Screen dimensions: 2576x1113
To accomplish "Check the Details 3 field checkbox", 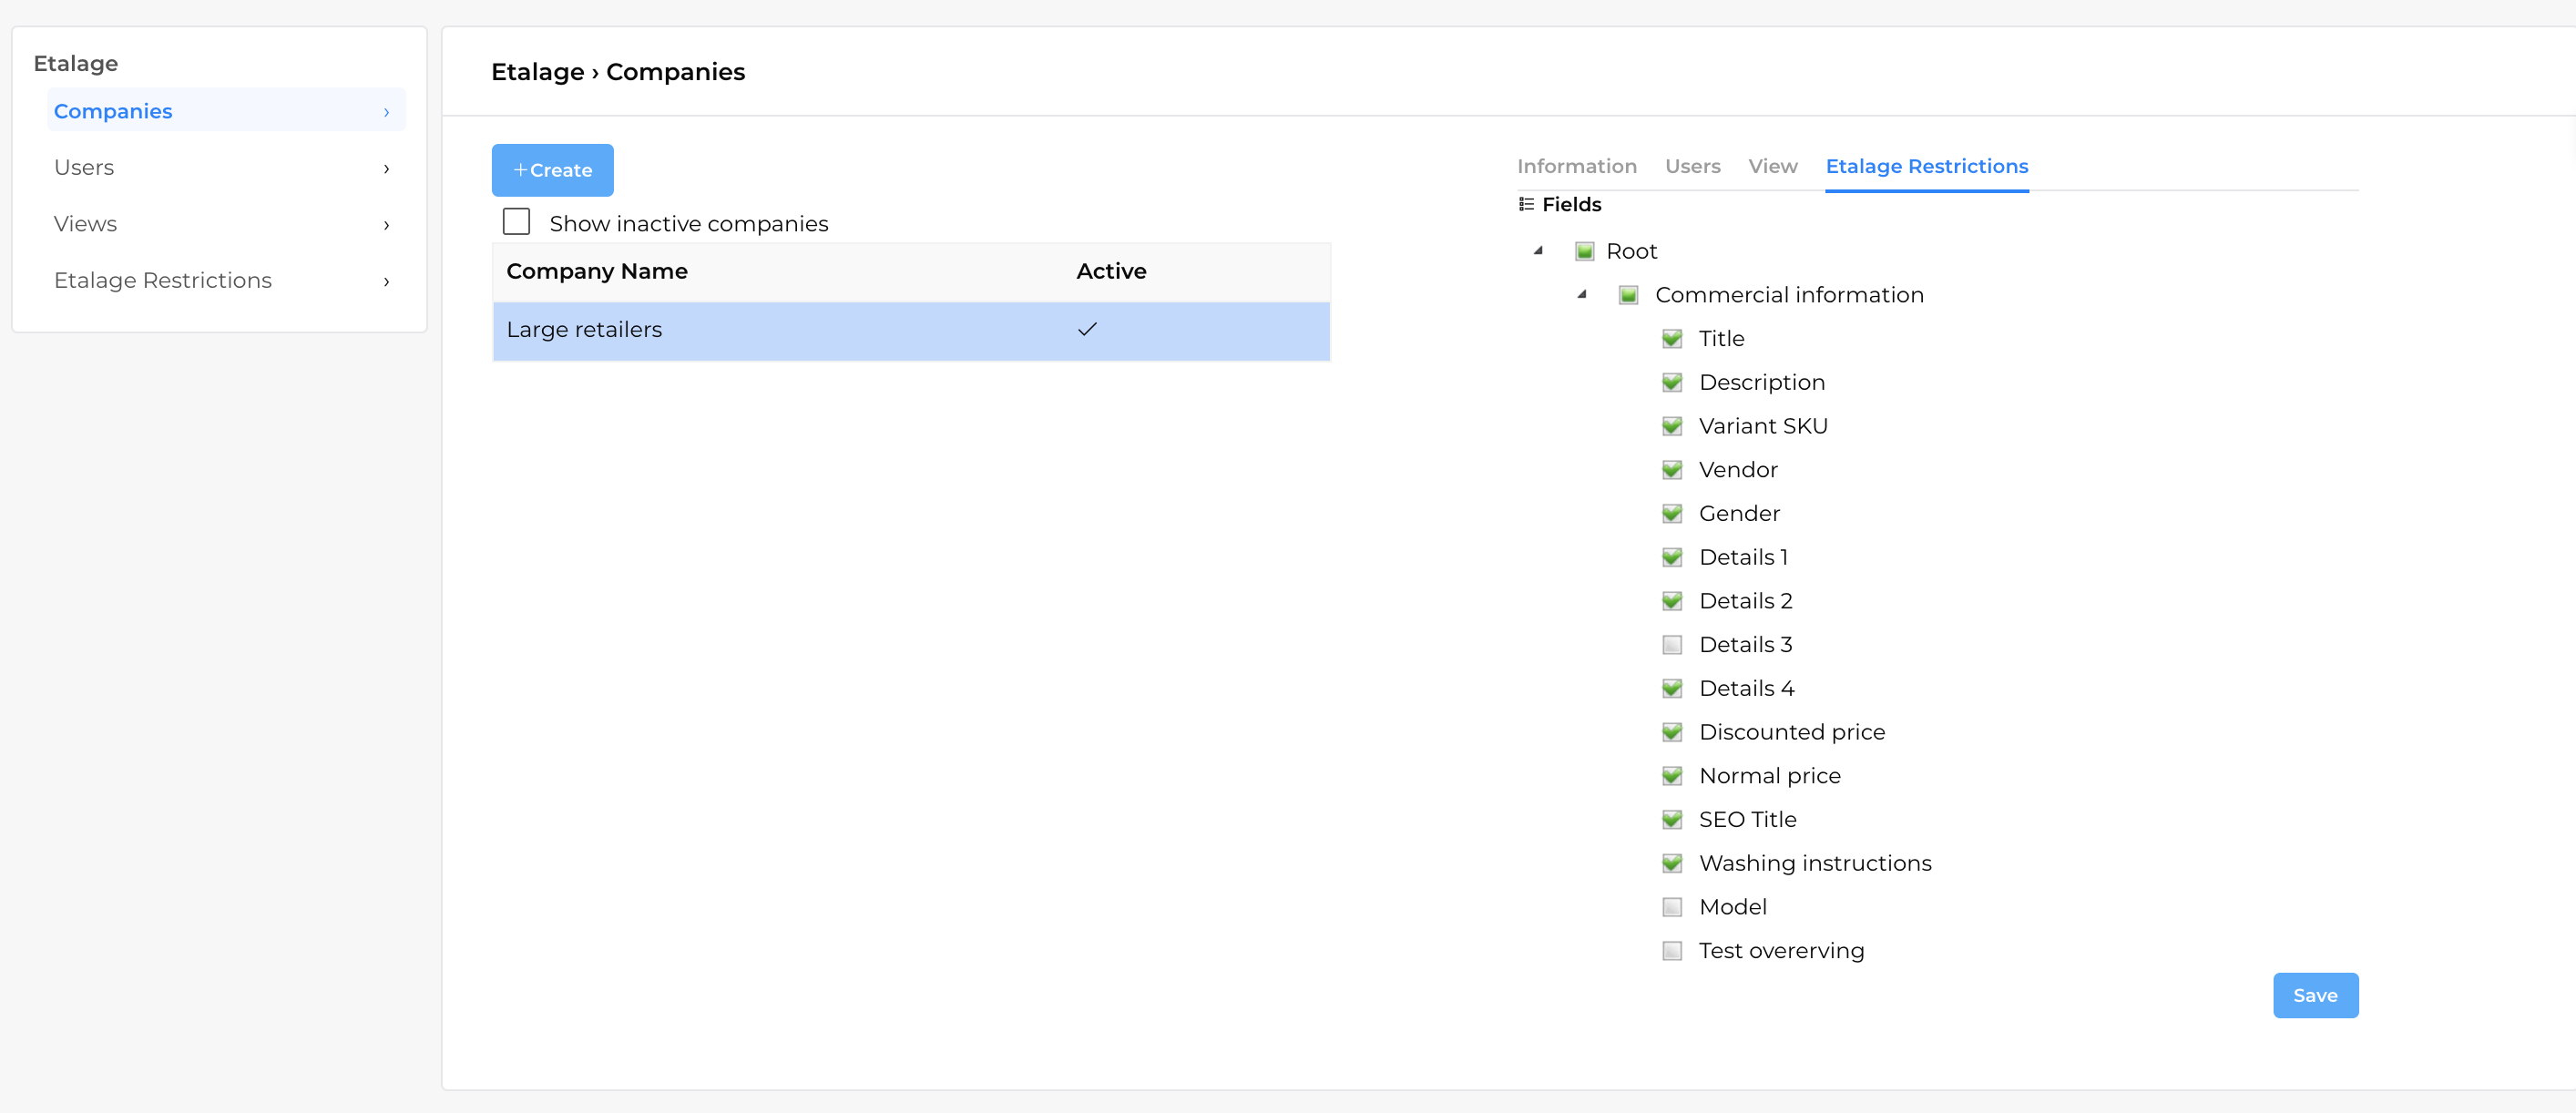I will pos(1672,645).
